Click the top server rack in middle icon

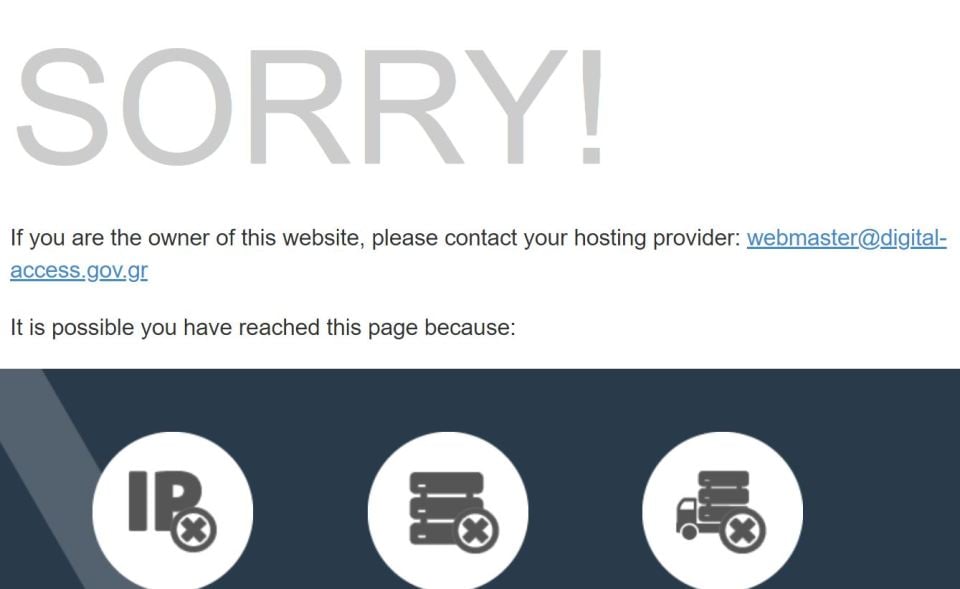click(446, 482)
